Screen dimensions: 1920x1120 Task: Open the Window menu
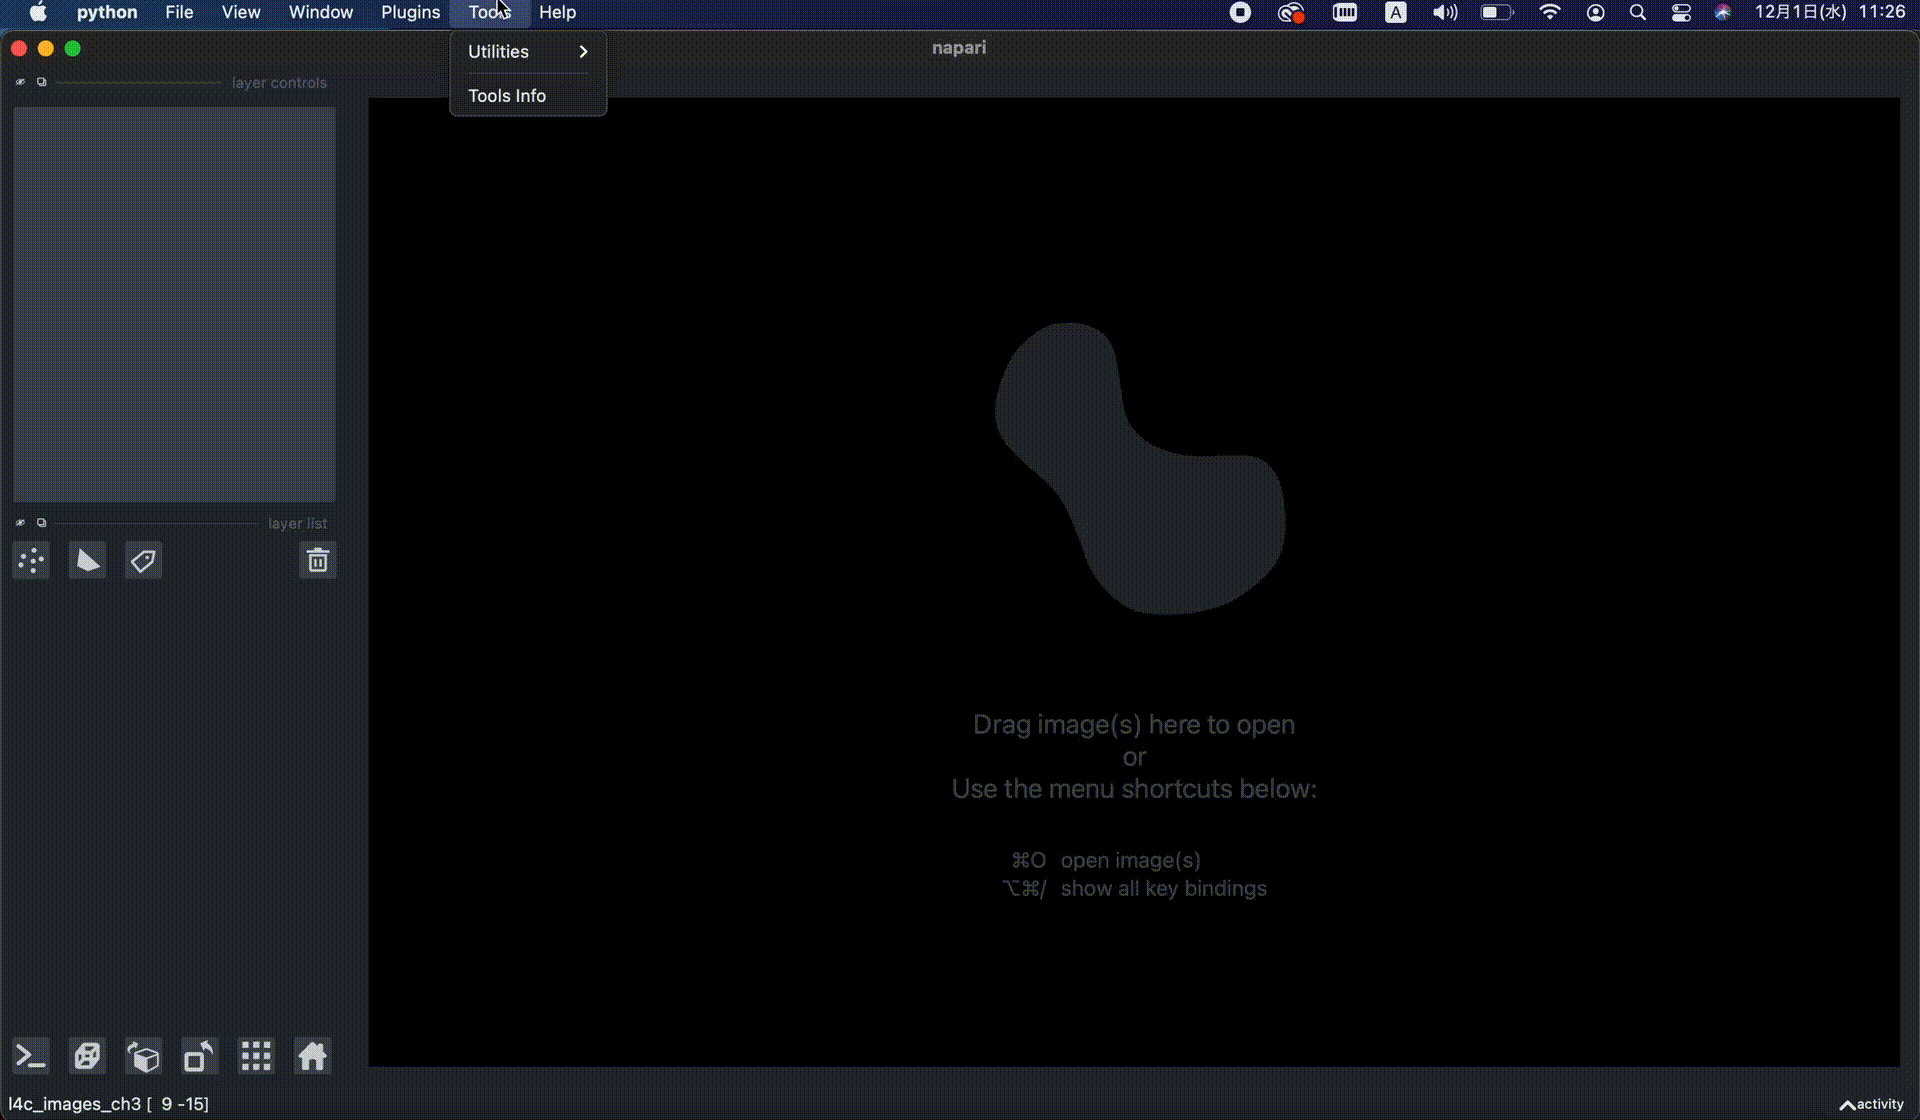(x=320, y=12)
